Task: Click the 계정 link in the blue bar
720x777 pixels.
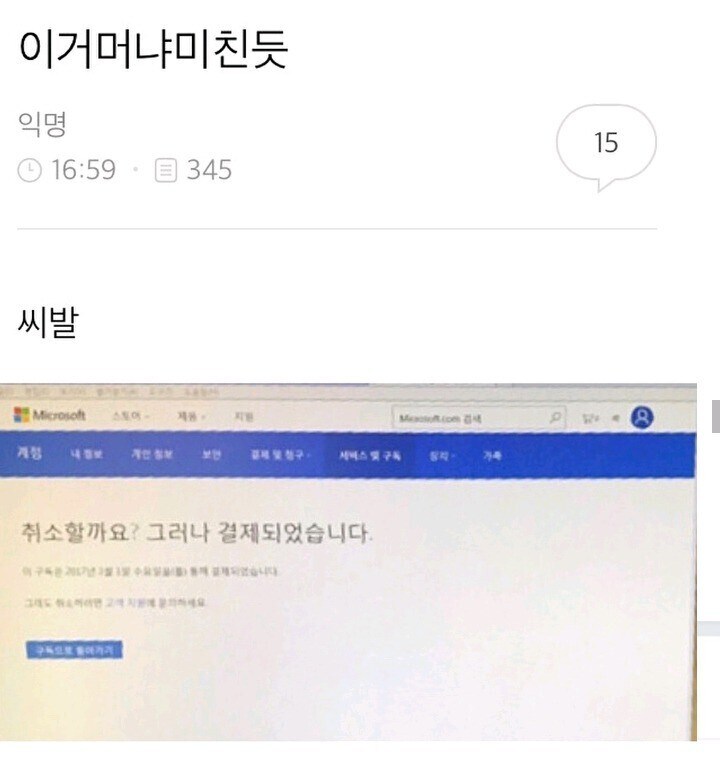Action: (x=30, y=452)
